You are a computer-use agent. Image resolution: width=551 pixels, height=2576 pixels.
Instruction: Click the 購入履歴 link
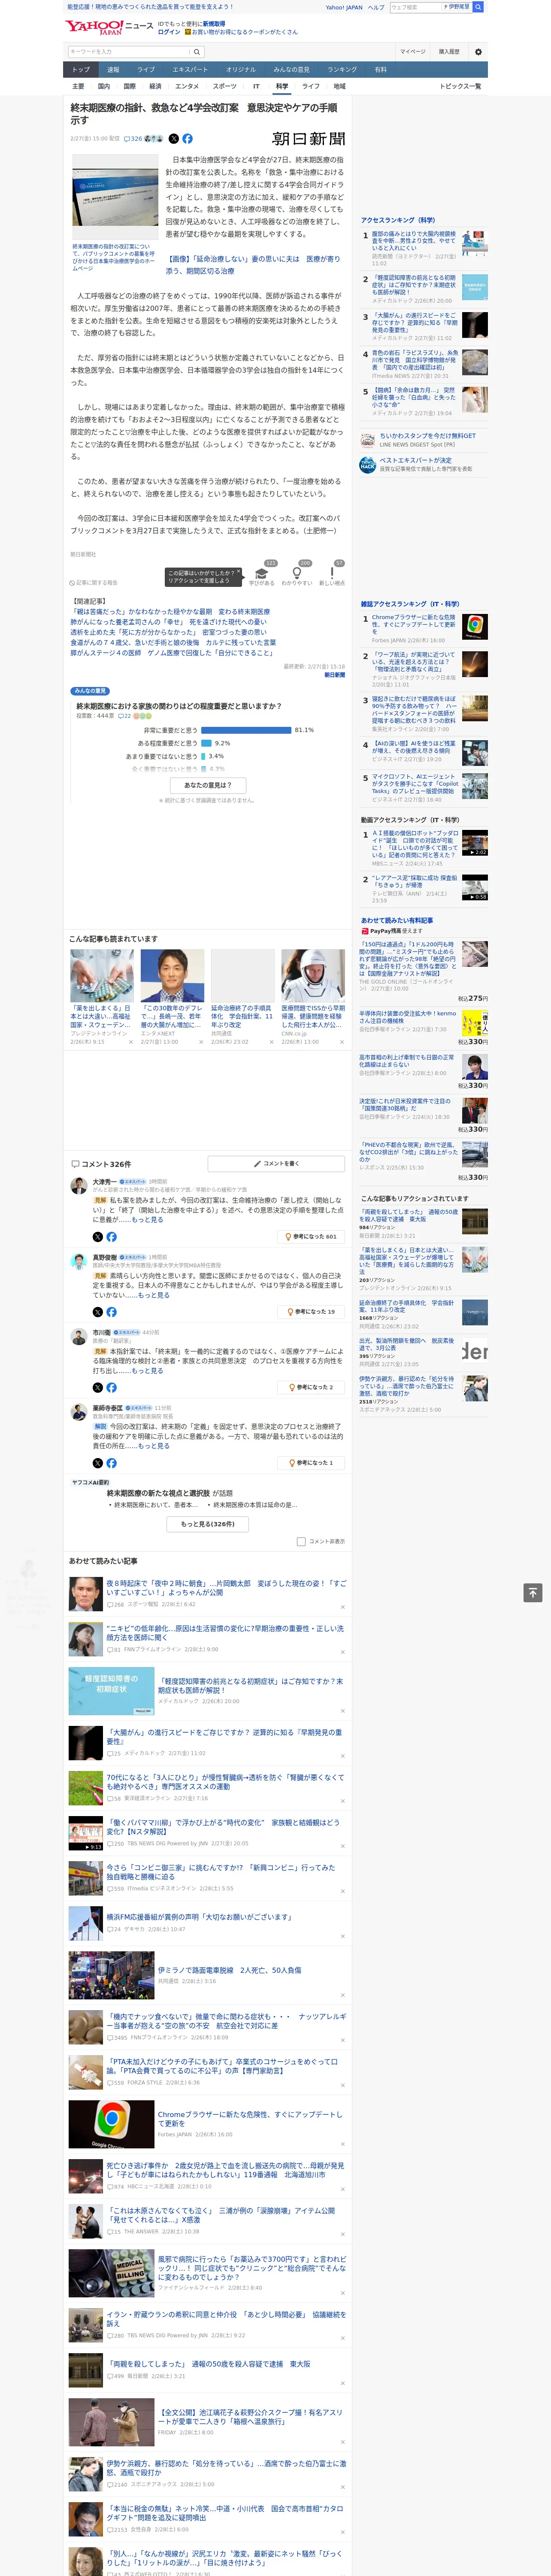coord(449,52)
